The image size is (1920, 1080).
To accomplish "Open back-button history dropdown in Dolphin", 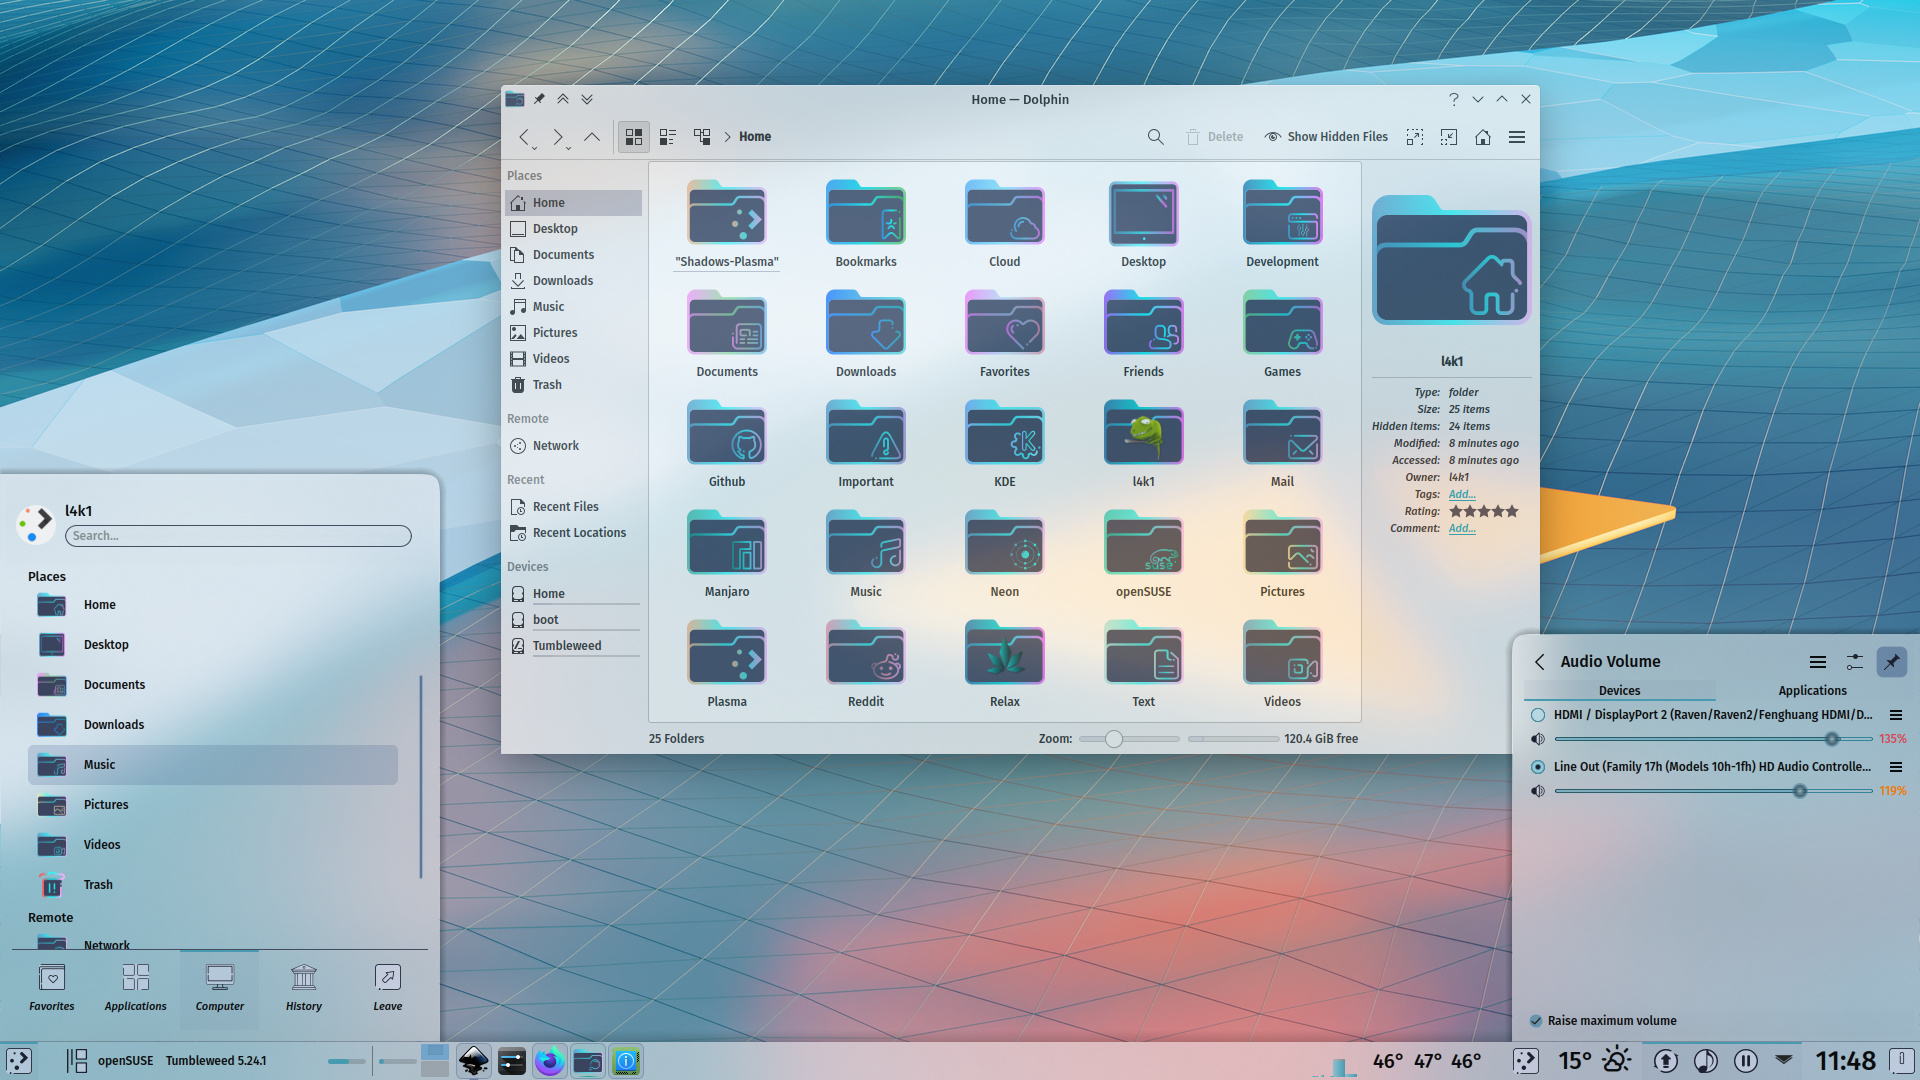I will pyautogui.click(x=534, y=148).
